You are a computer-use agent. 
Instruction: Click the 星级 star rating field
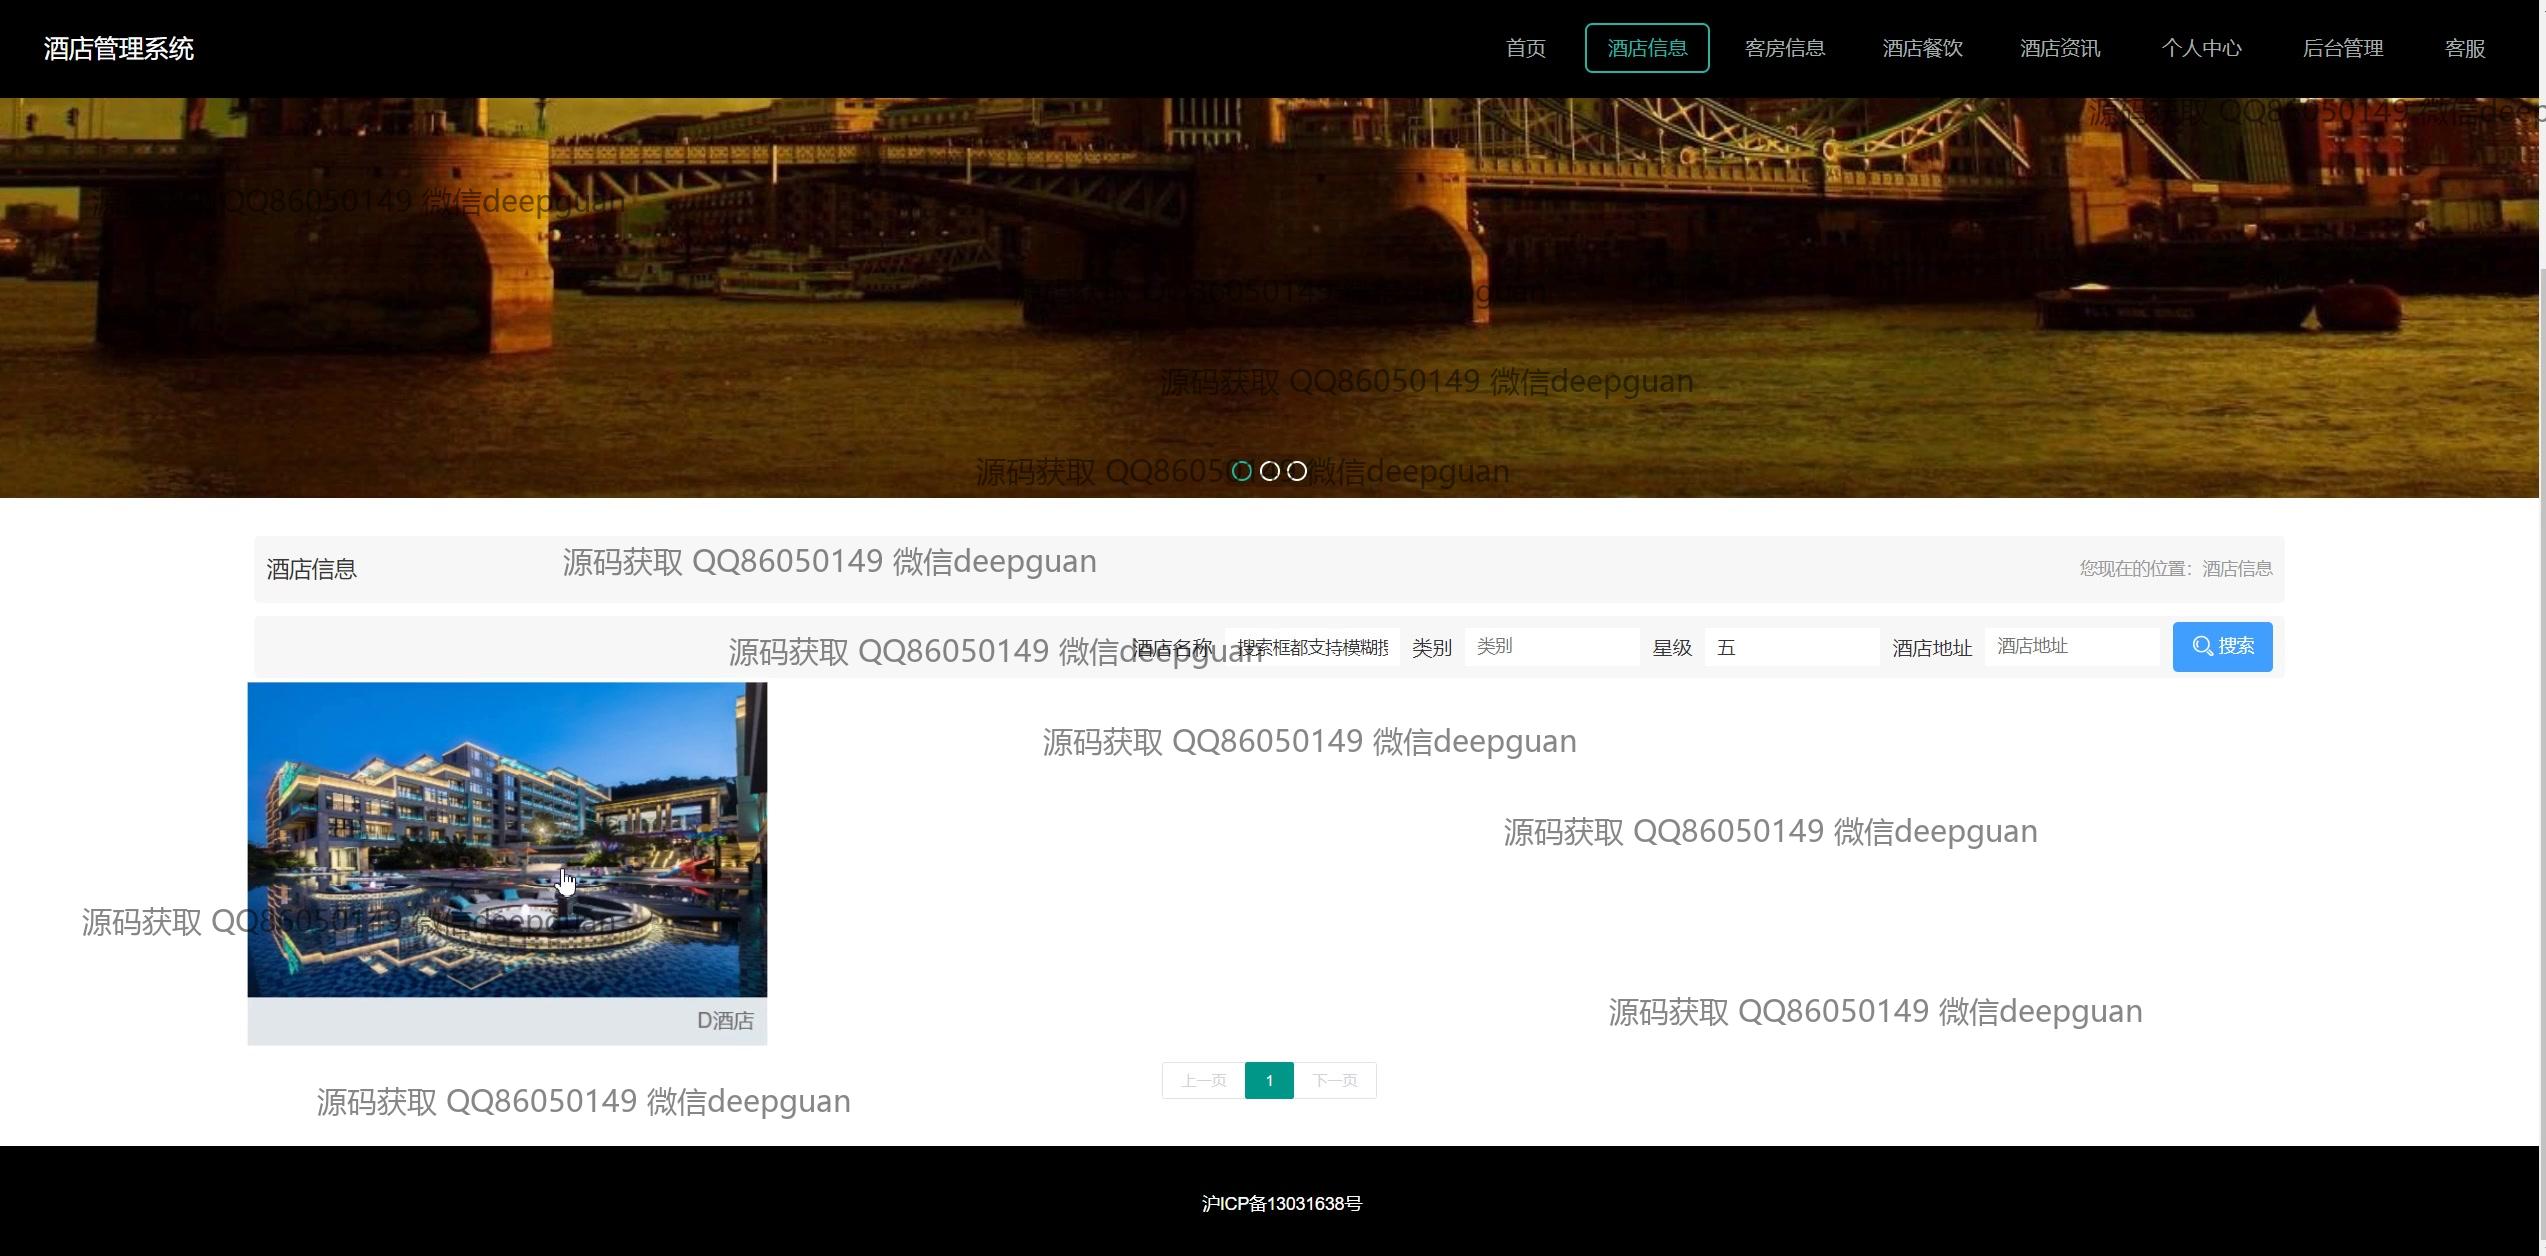coord(1791,647)
